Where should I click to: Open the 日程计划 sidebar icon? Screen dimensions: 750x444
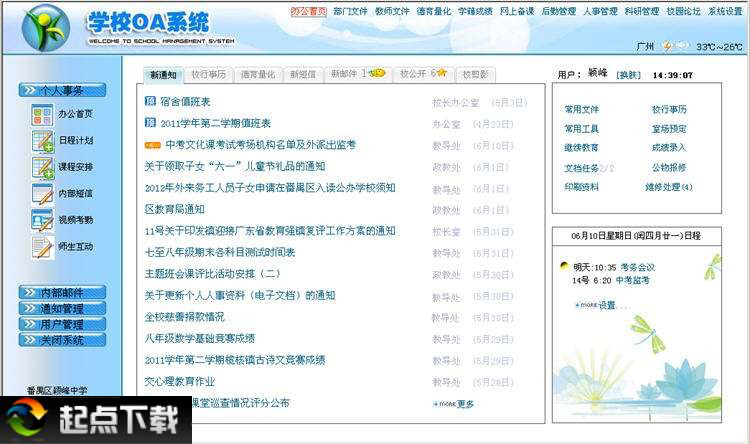pyautogui.click(x=42, y=141)
